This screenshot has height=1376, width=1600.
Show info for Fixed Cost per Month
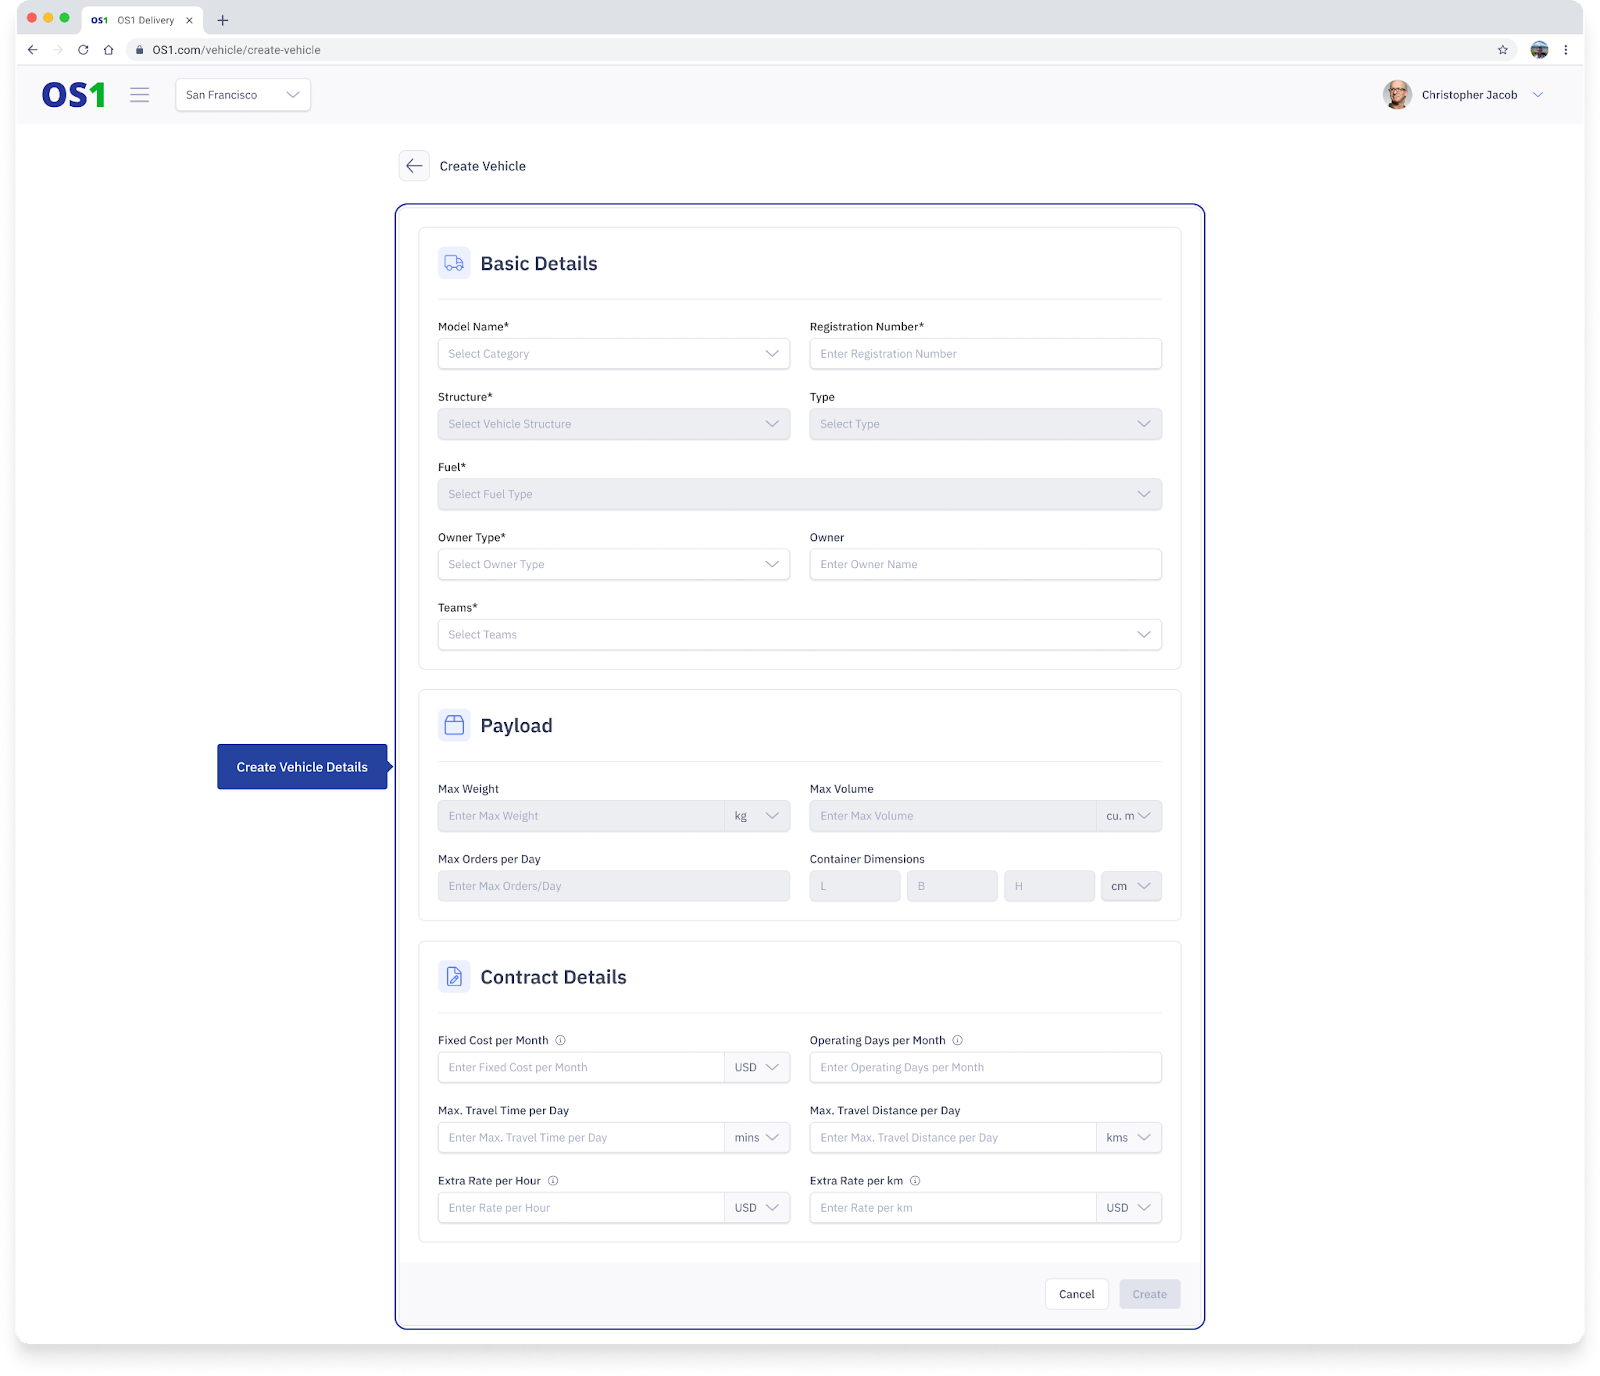(x=560, y=1040)
